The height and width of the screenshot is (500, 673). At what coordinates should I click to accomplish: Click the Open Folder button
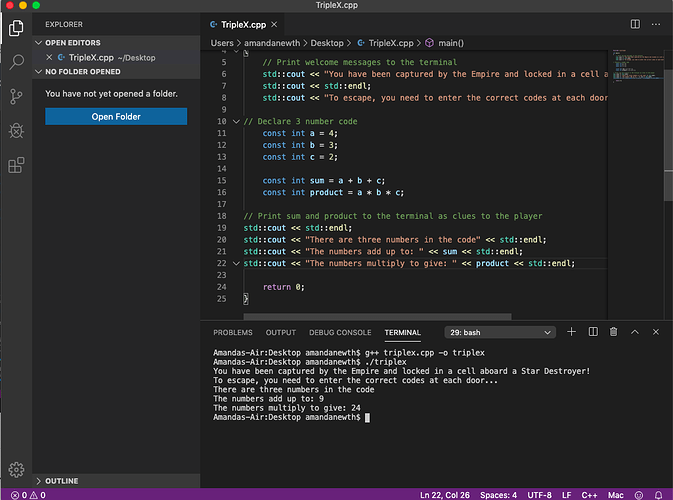pyautogui.click(x=116, y=116)
